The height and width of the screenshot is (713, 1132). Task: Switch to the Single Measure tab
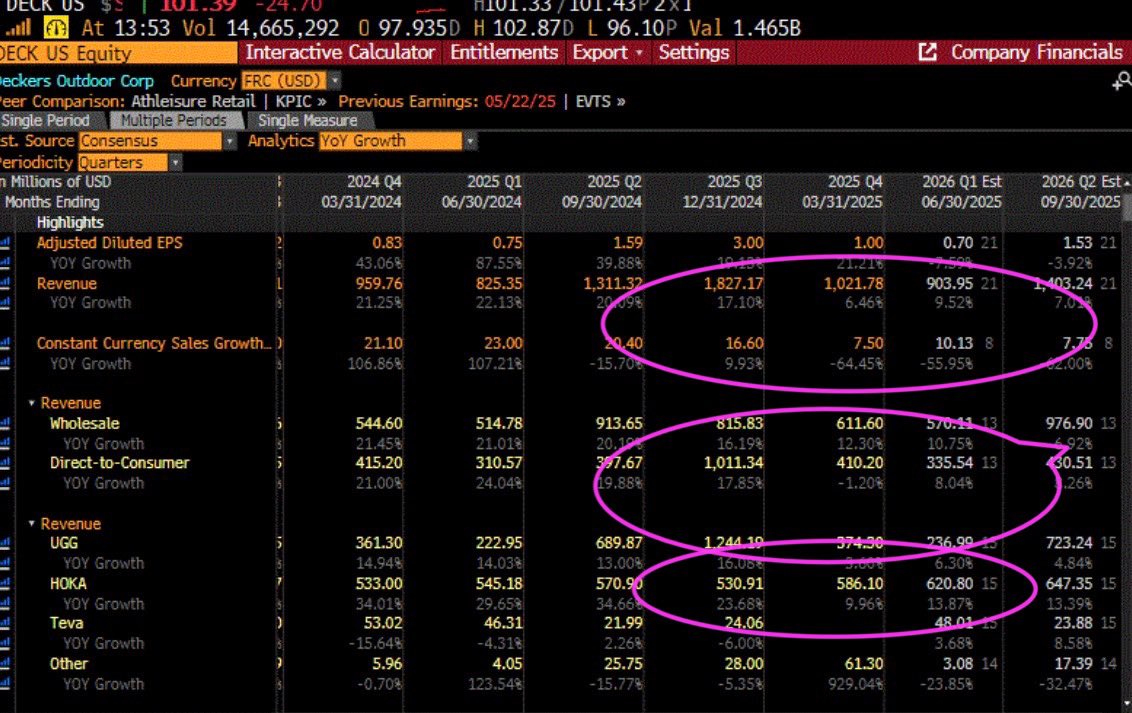click(308, 121)
